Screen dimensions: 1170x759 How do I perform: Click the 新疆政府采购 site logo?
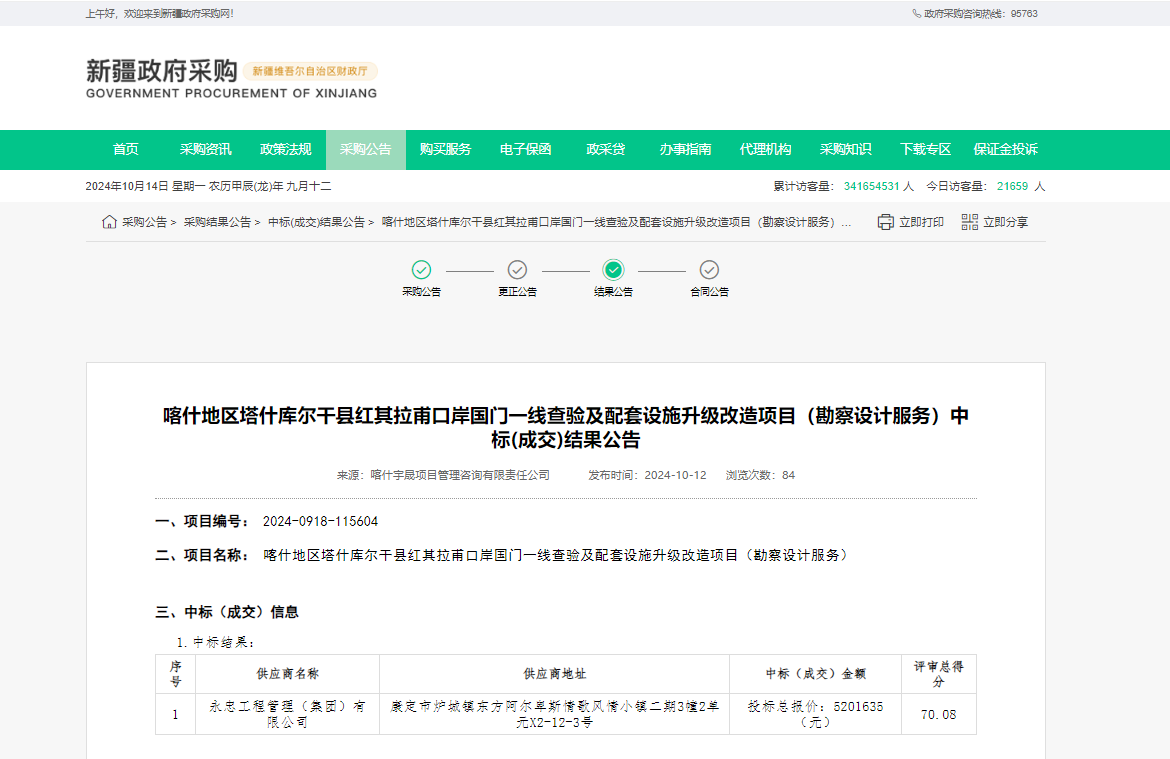(162, 72)
